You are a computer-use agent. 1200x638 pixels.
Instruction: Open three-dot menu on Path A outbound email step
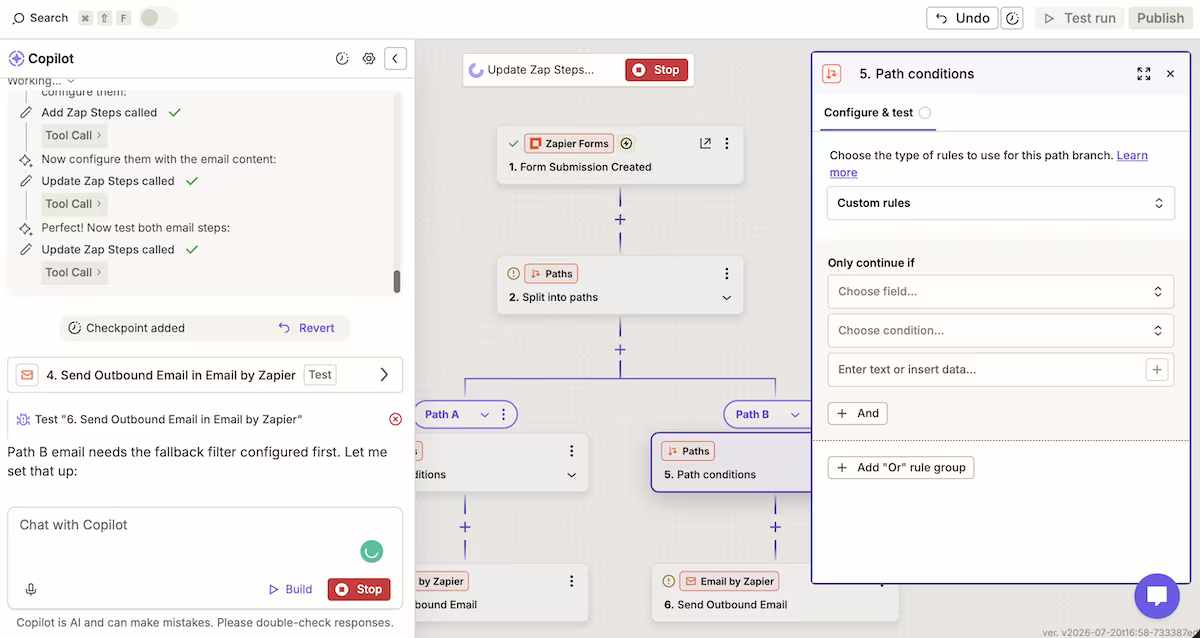572,581
